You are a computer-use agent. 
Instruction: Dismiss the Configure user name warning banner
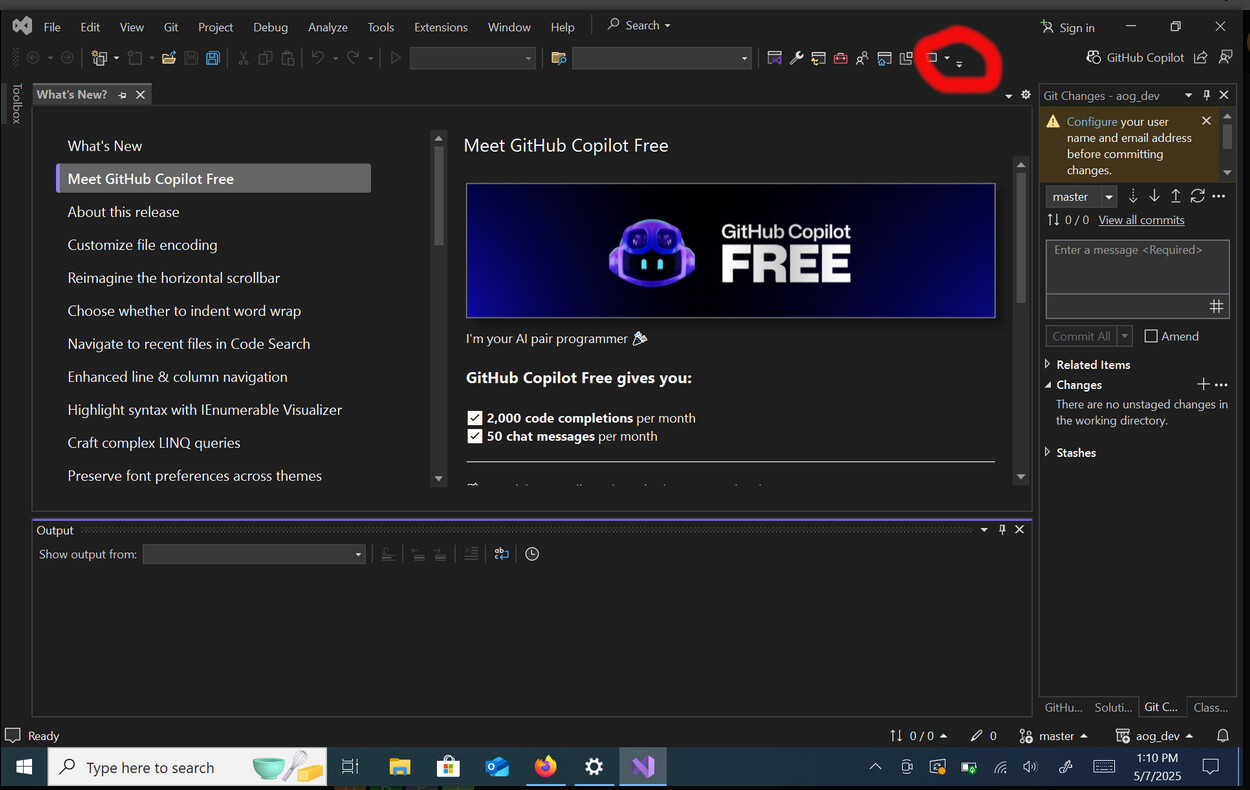[x=1206, y=121]
